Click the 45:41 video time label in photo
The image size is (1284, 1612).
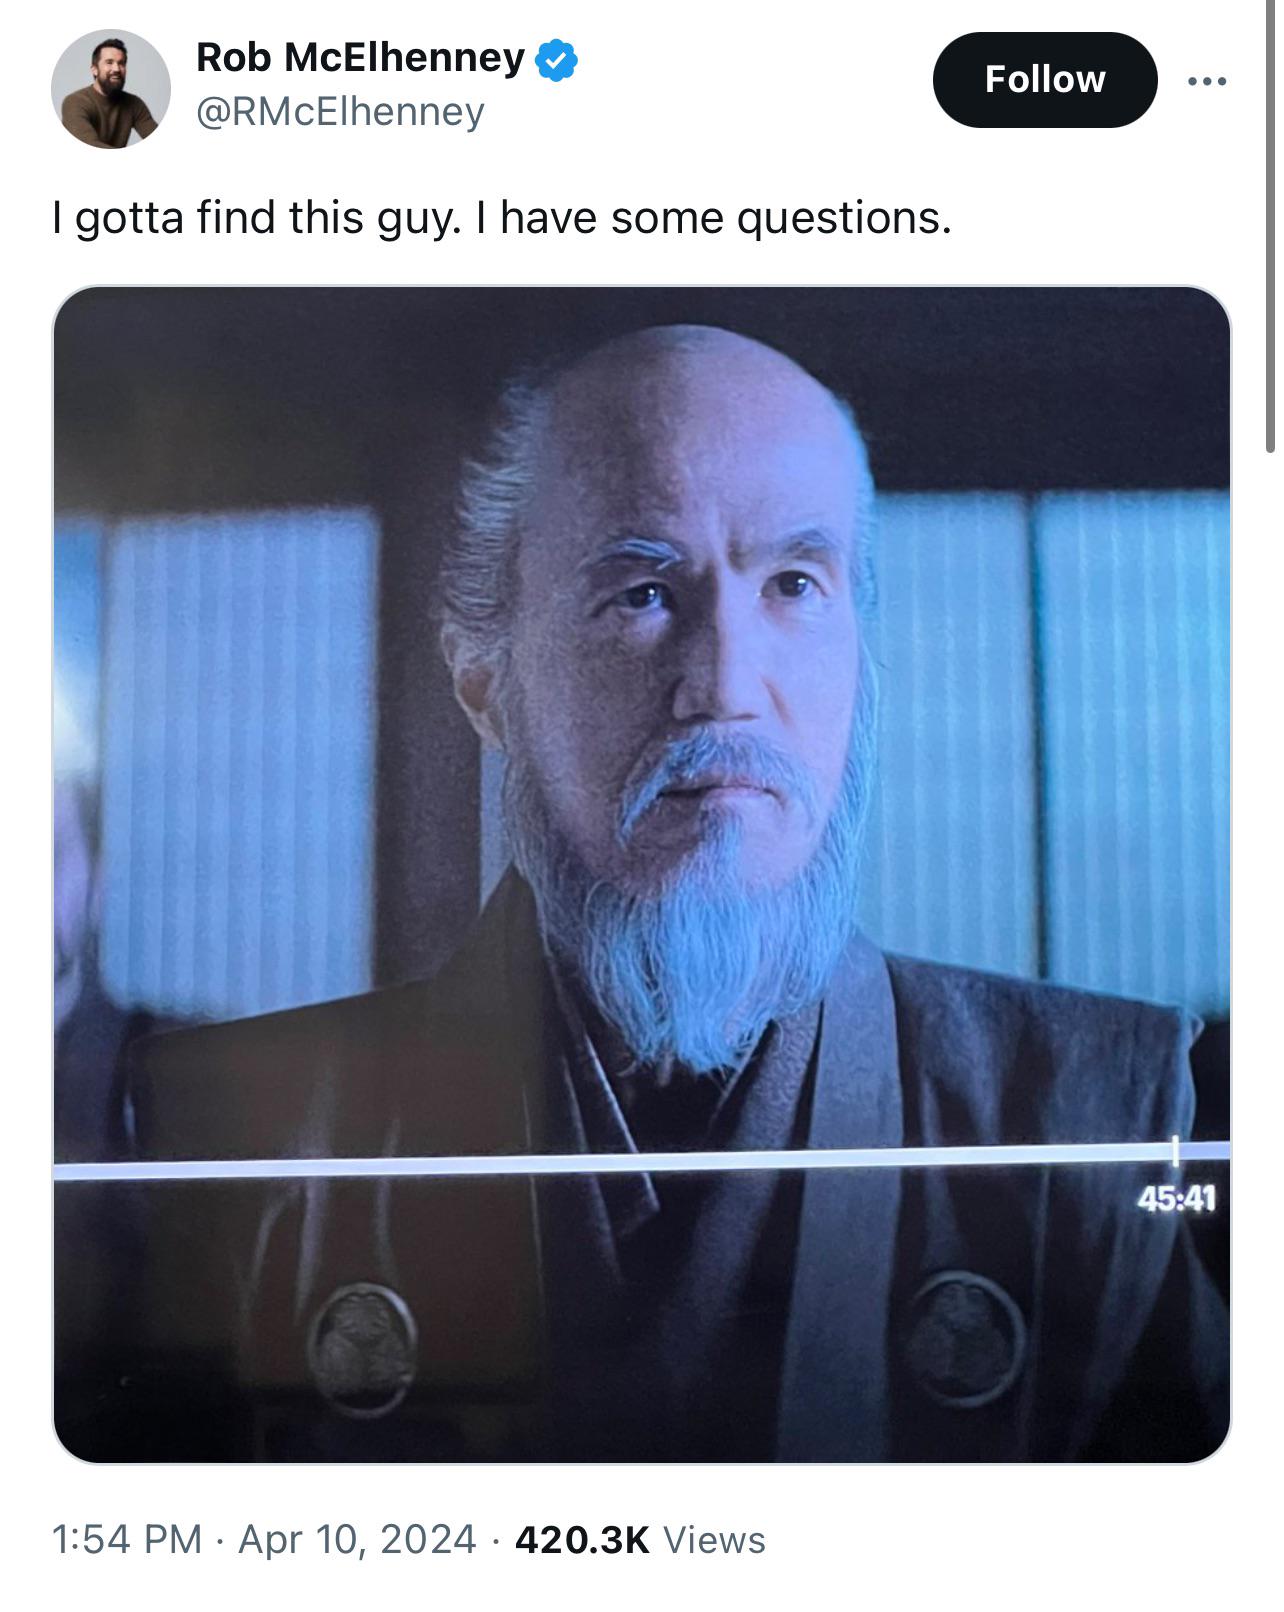pyautogui.click(x=1176, y=1197)
